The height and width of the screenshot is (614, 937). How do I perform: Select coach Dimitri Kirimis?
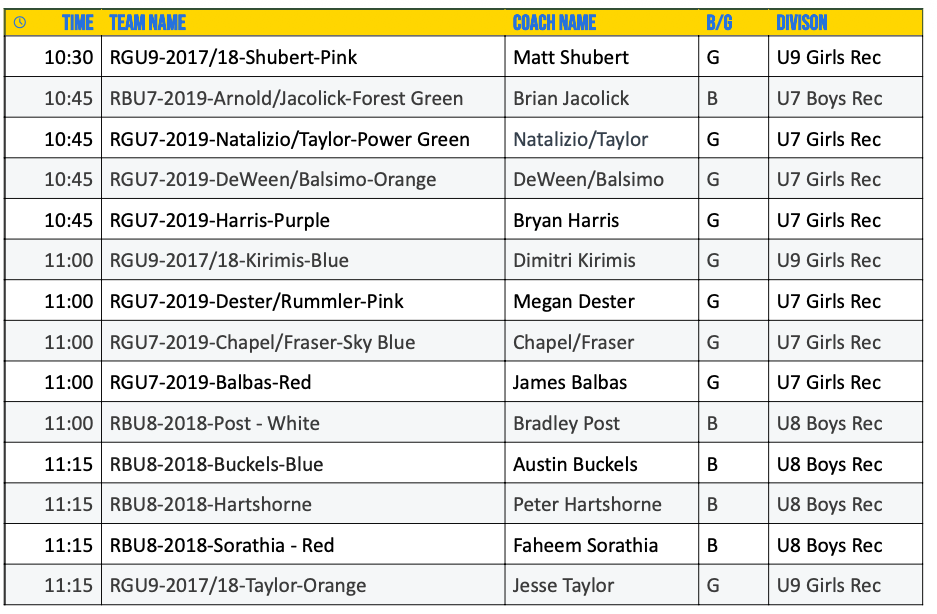[574, 261]
